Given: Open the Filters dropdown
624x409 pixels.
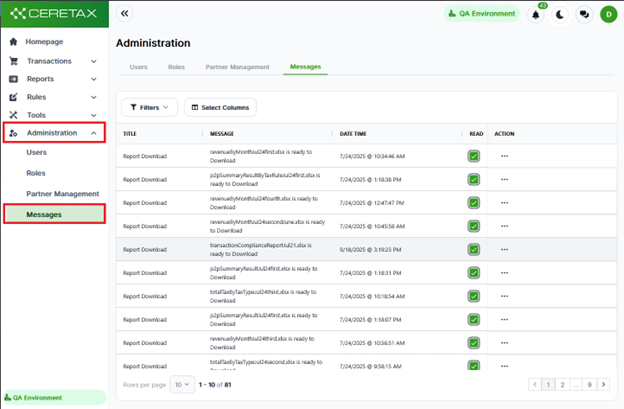Looking at the screenshot, I should [149, 107].
